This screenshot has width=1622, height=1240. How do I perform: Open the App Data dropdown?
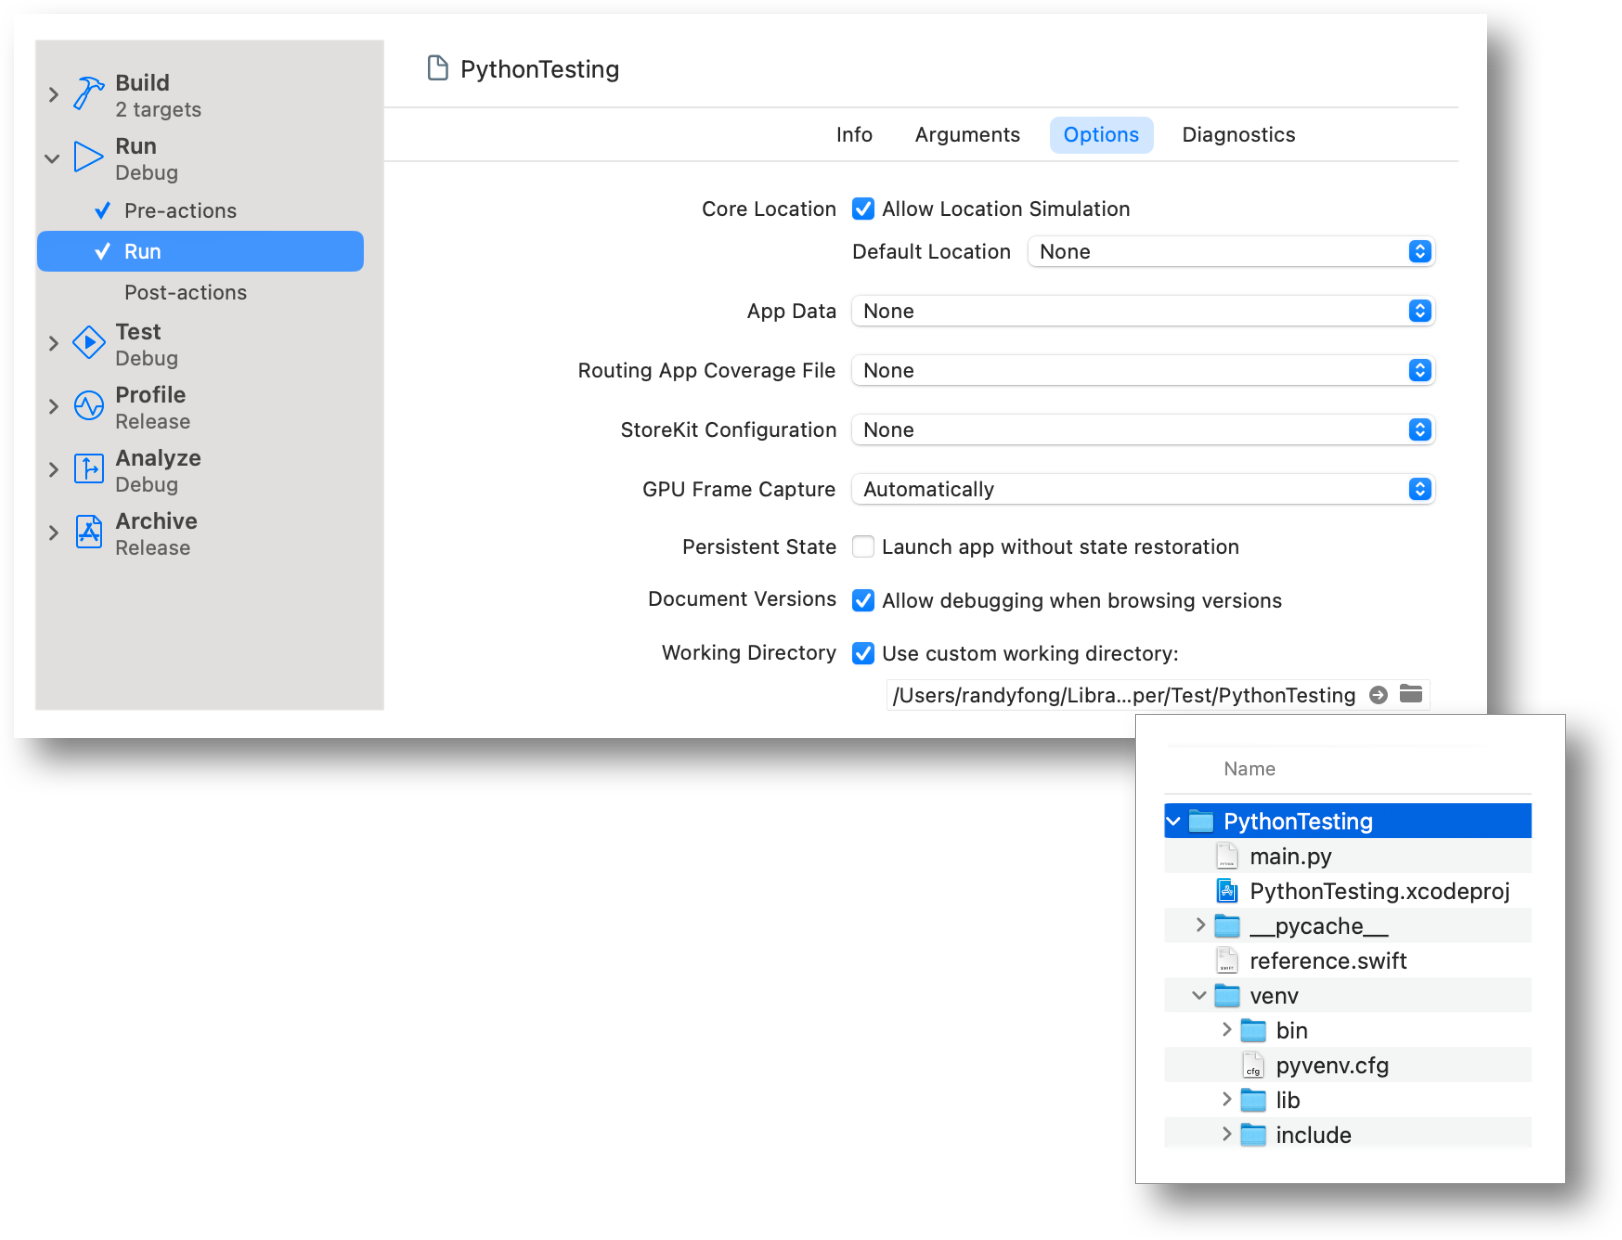tap(1143, 311)
